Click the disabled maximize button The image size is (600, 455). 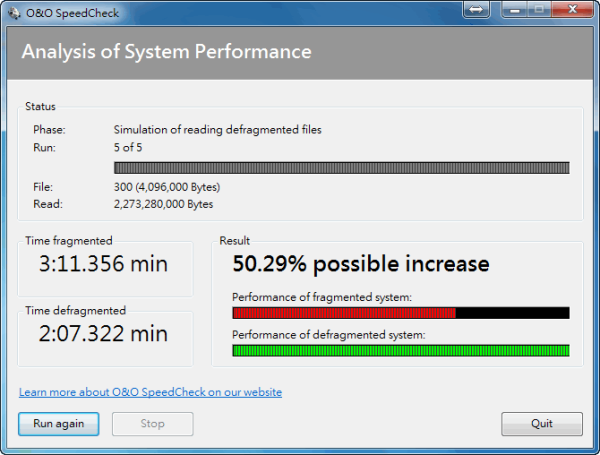(540, 10)
